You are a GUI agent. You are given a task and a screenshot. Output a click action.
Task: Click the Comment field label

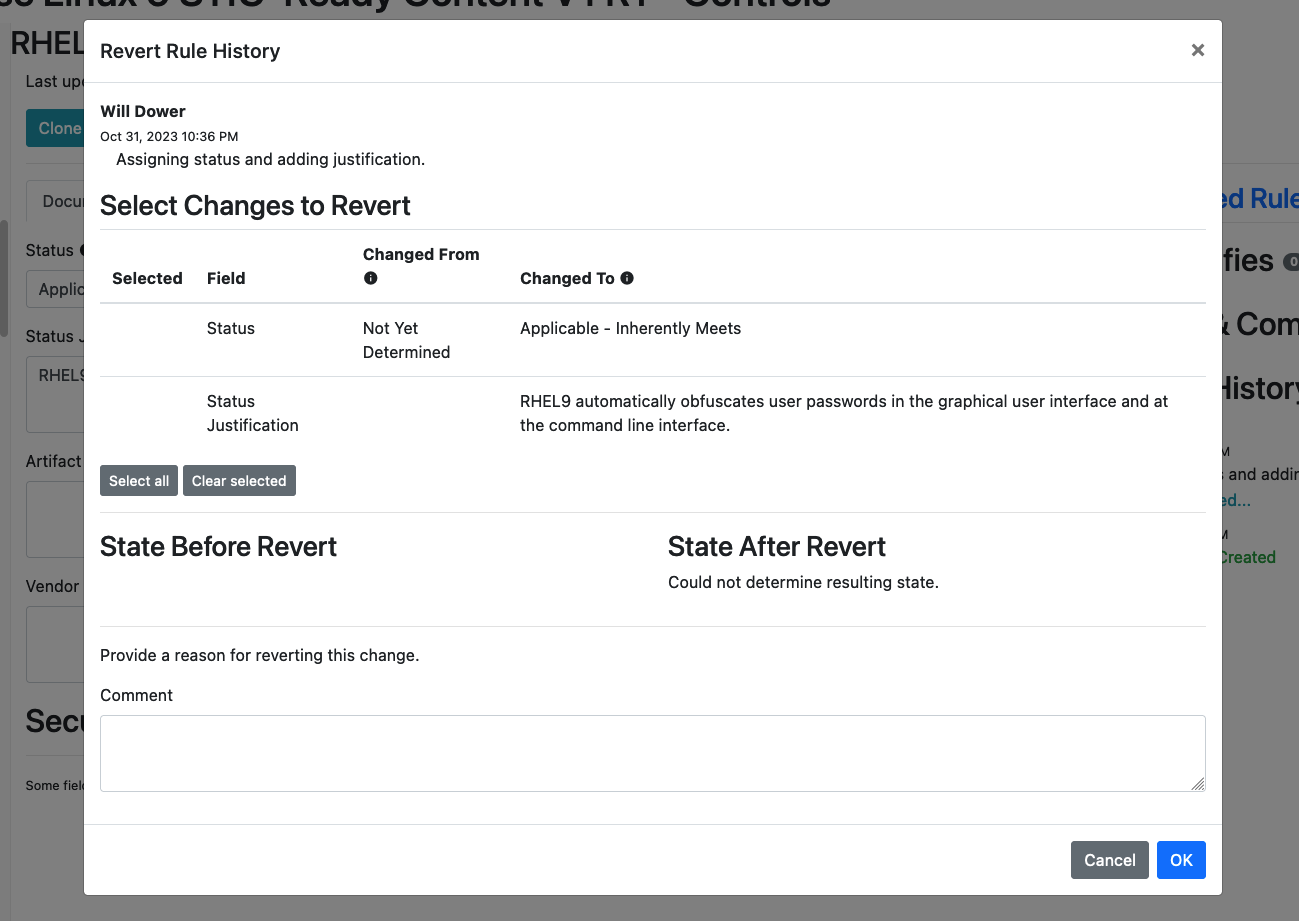[x=136, y=695]
